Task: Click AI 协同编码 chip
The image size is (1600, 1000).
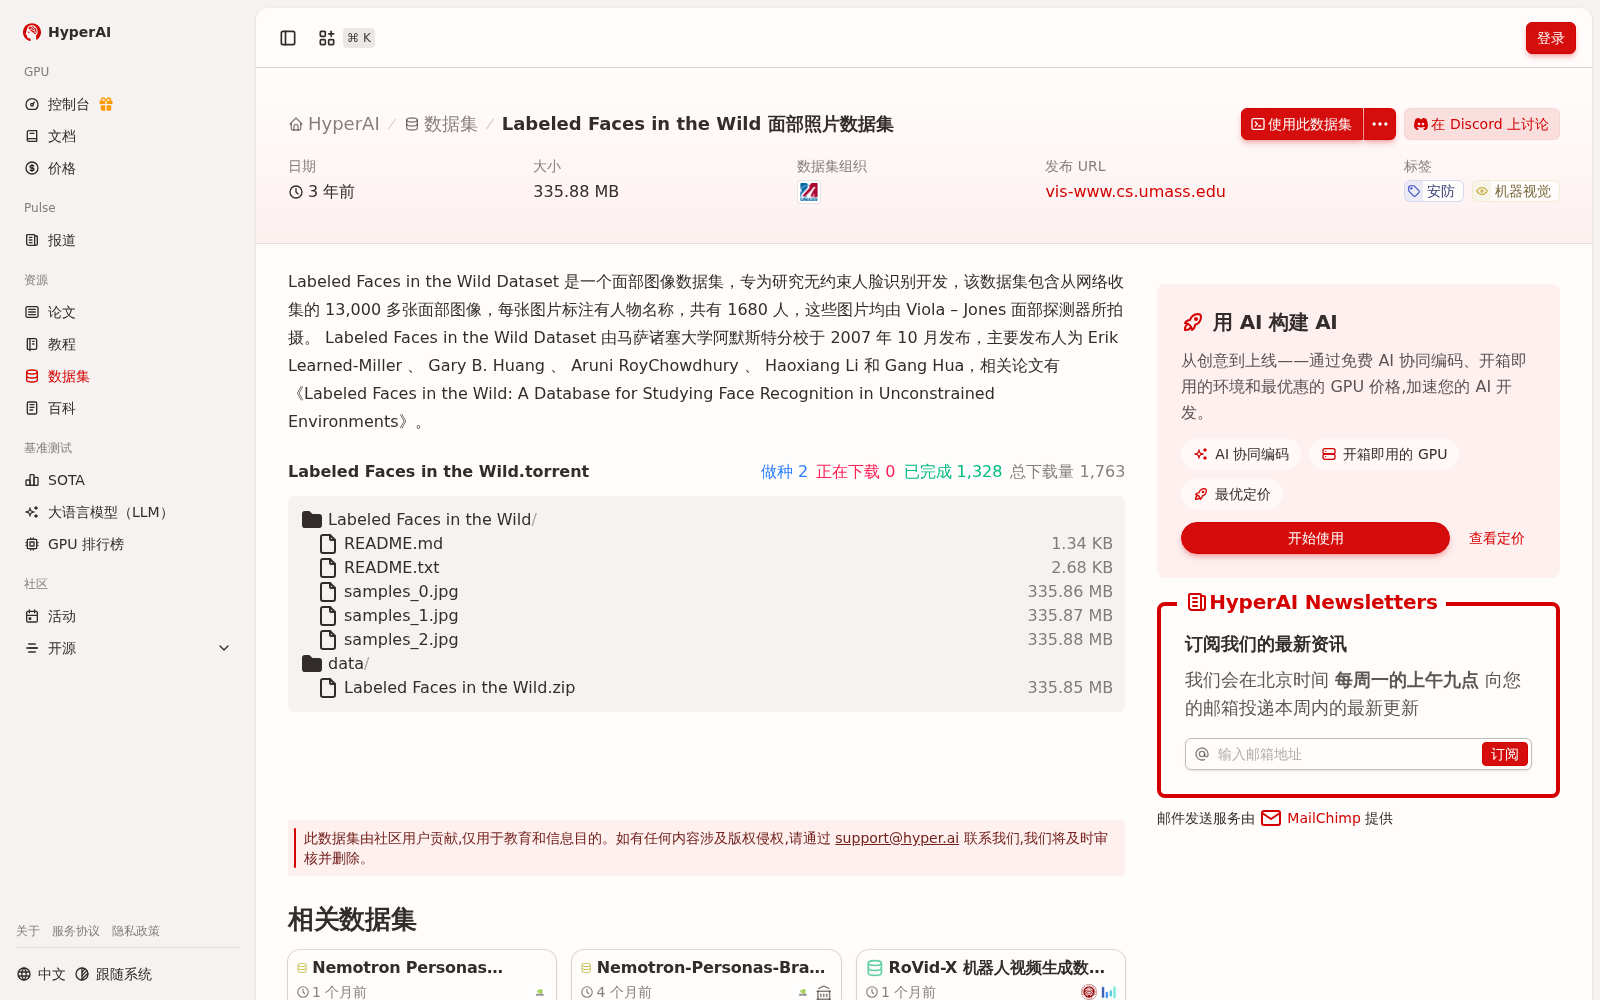Action: tap(1241, 454)
